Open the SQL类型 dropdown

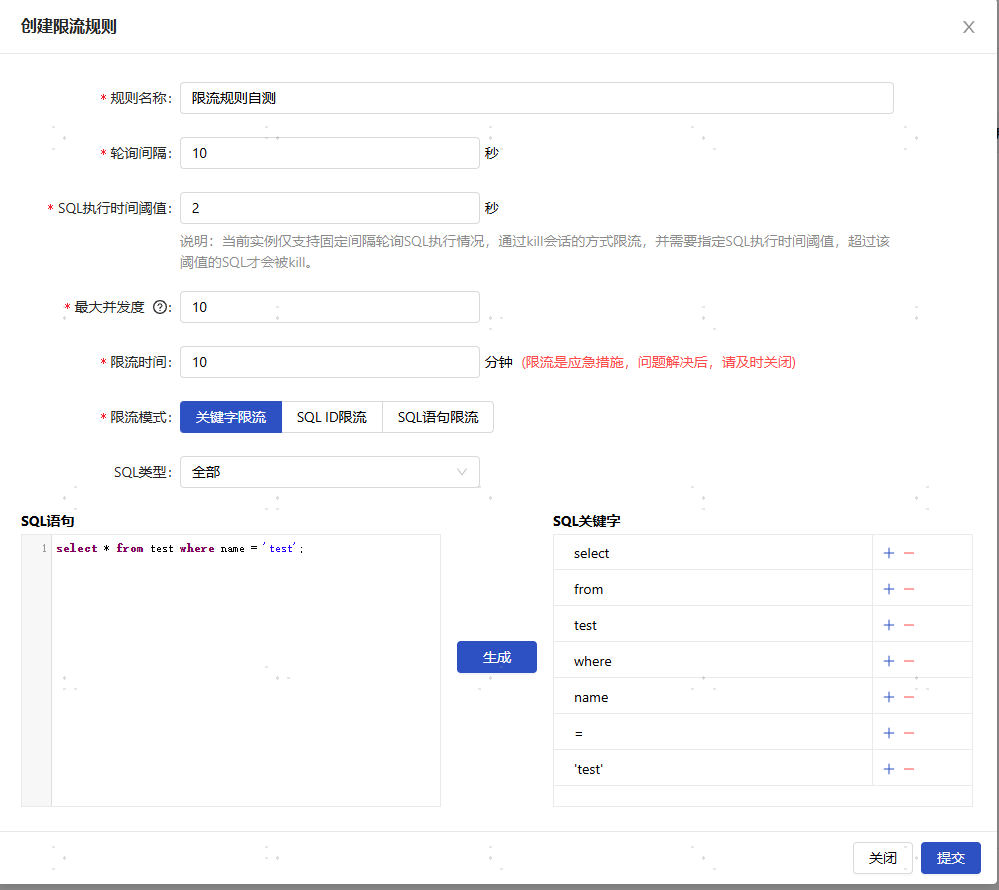pos(330,472)
